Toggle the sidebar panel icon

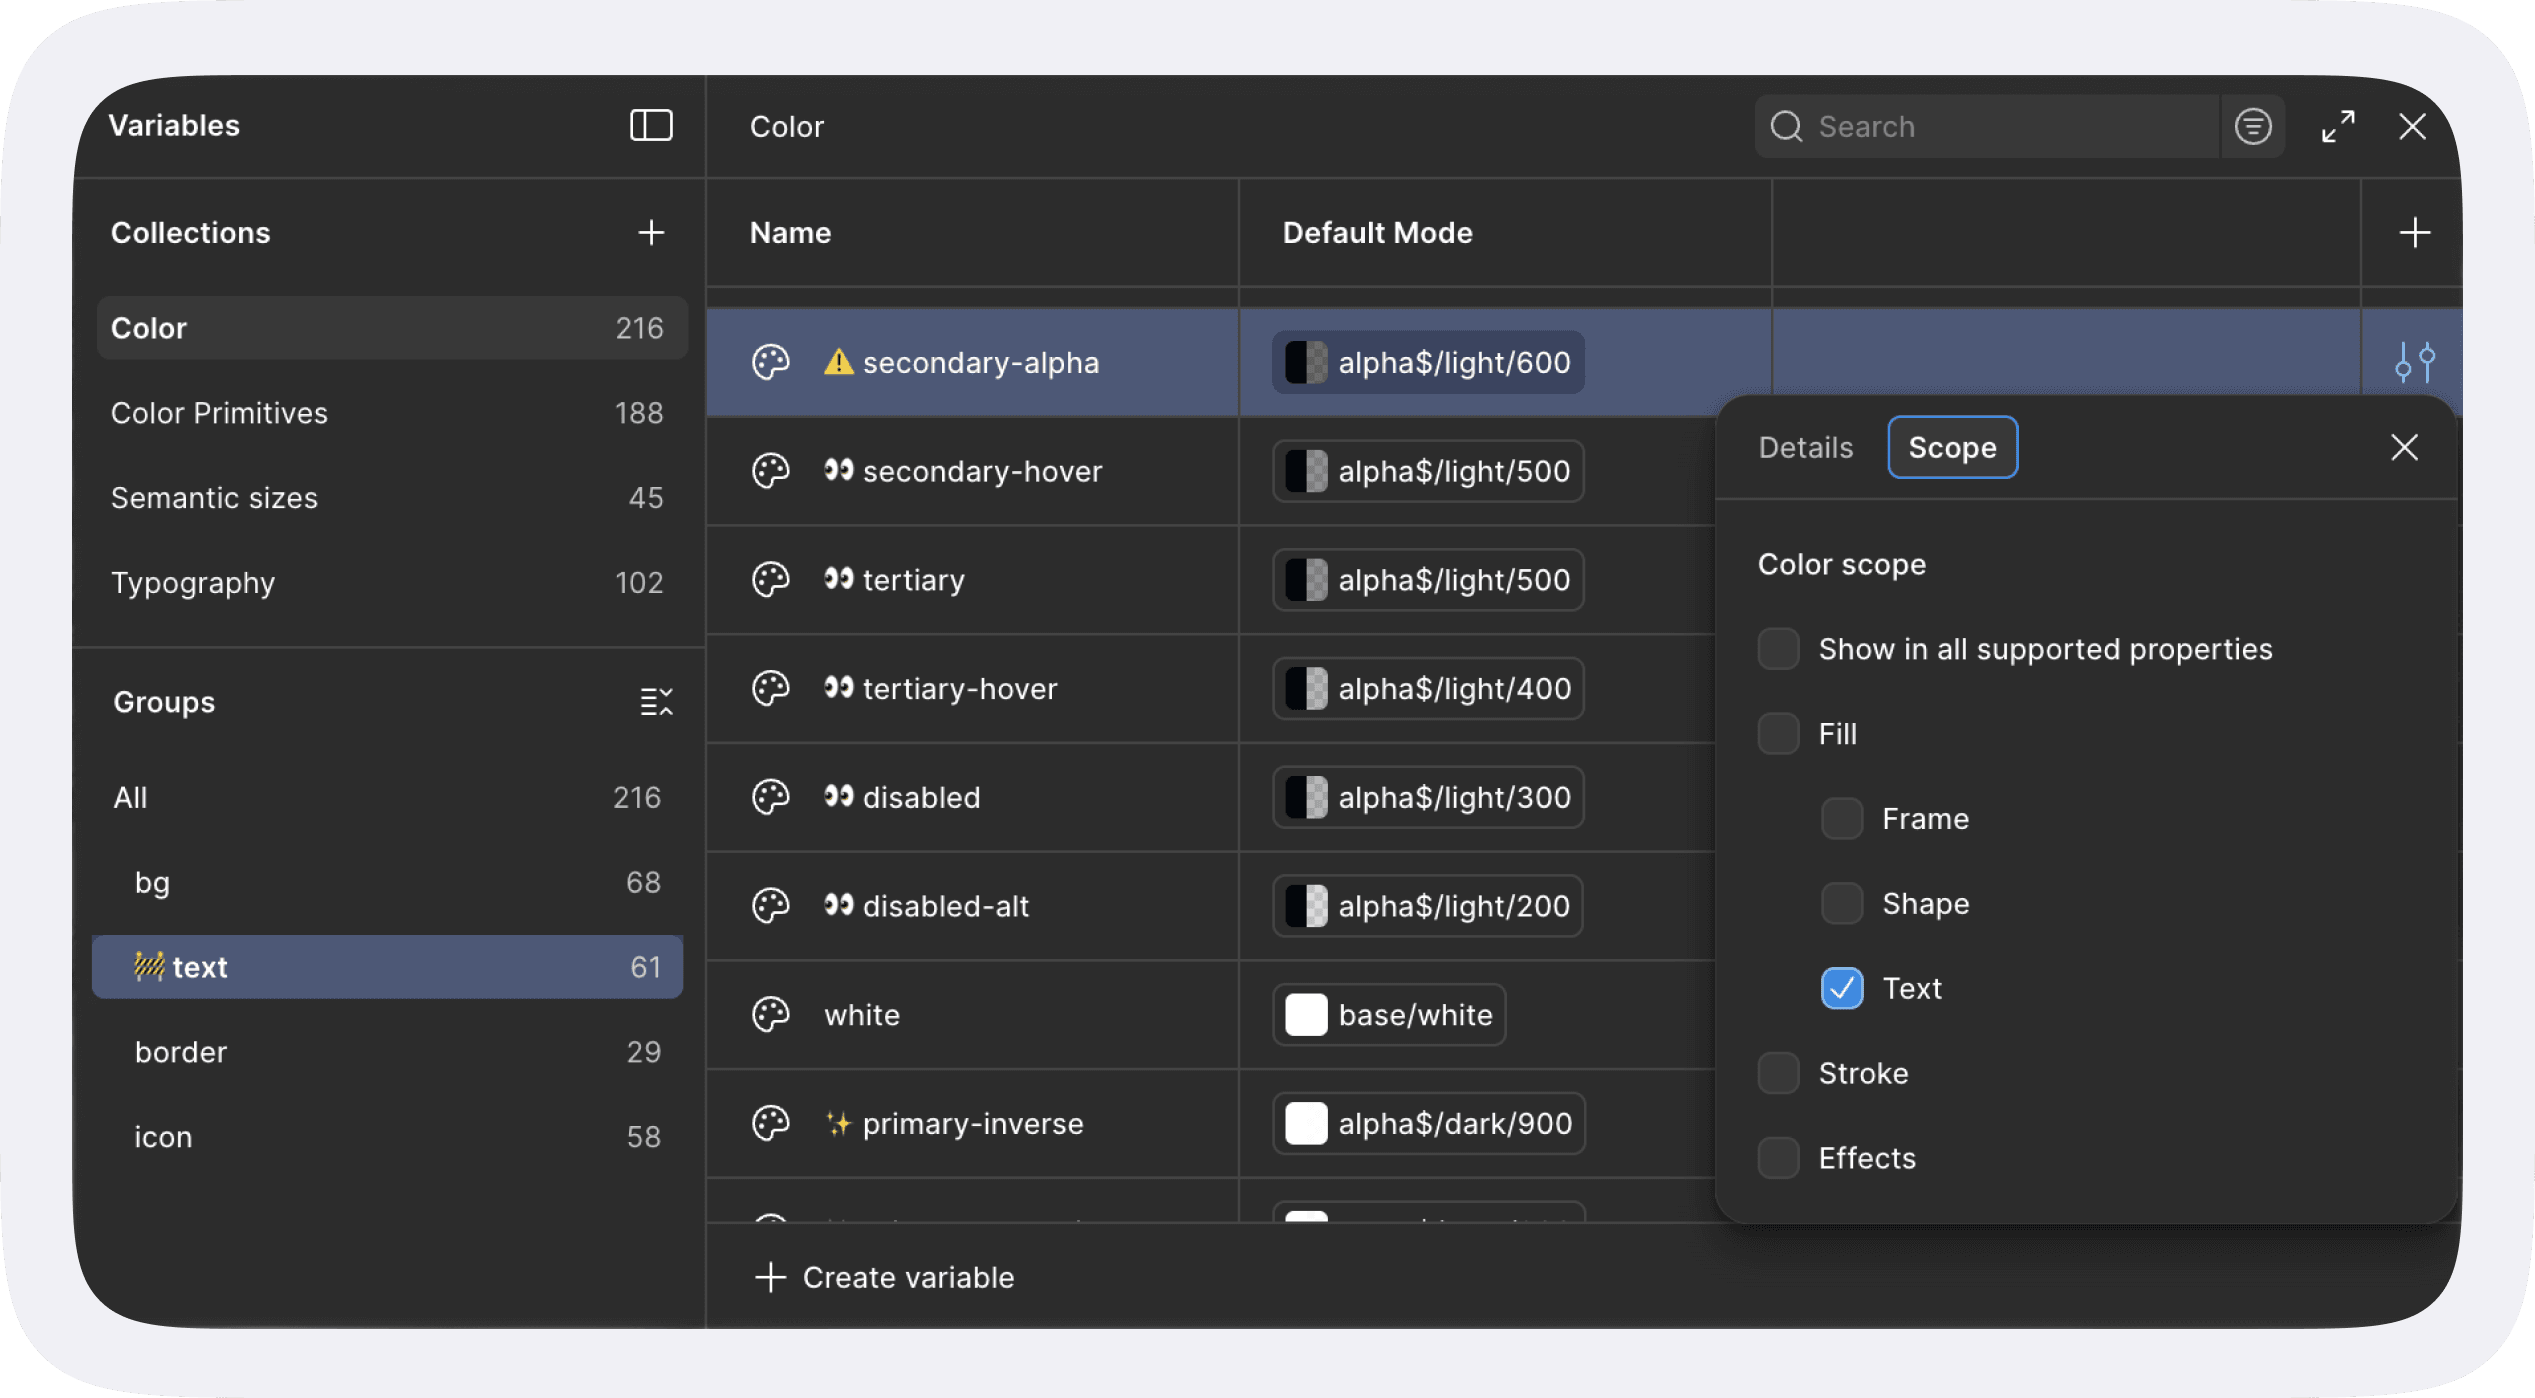click(651, 126)
